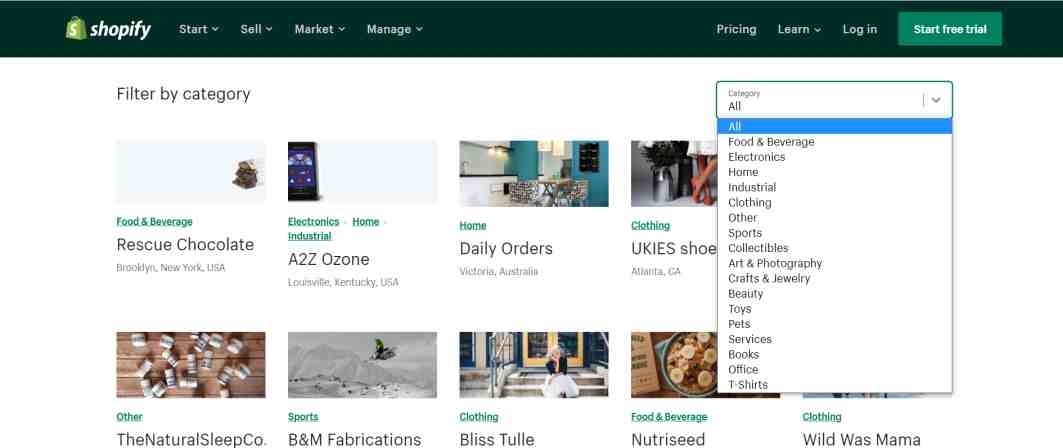Open the Wild Was Mama store title

pyautogui.click(x=862, y=439)
